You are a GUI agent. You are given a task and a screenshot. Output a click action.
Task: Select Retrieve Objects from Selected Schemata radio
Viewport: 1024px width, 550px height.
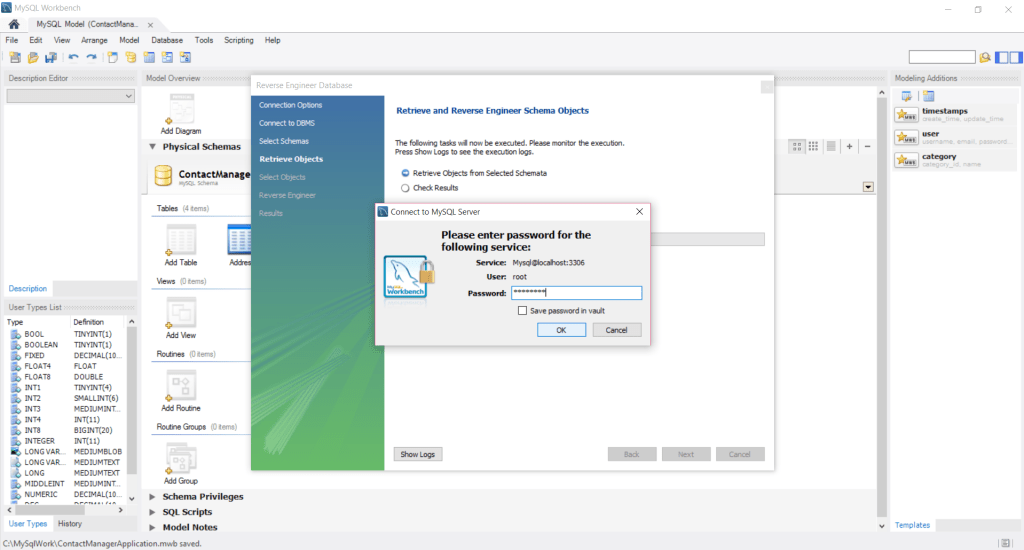(x=406, y=173)
